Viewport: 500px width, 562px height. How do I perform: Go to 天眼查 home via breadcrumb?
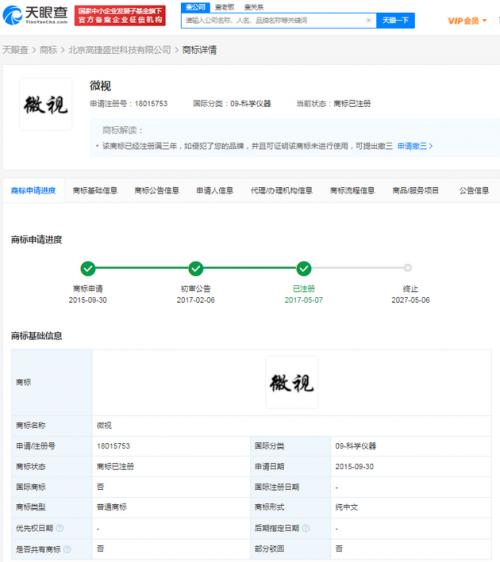15,50
